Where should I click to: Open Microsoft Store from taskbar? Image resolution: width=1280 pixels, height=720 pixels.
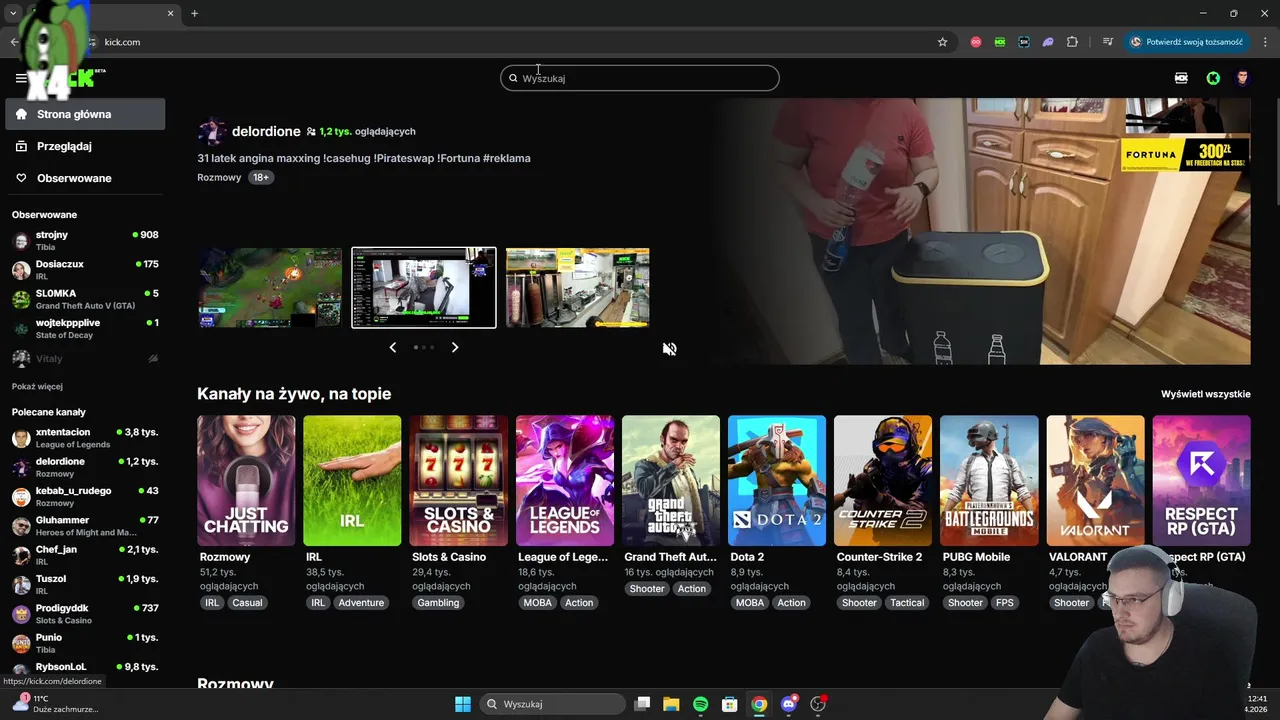click(730, 704)
